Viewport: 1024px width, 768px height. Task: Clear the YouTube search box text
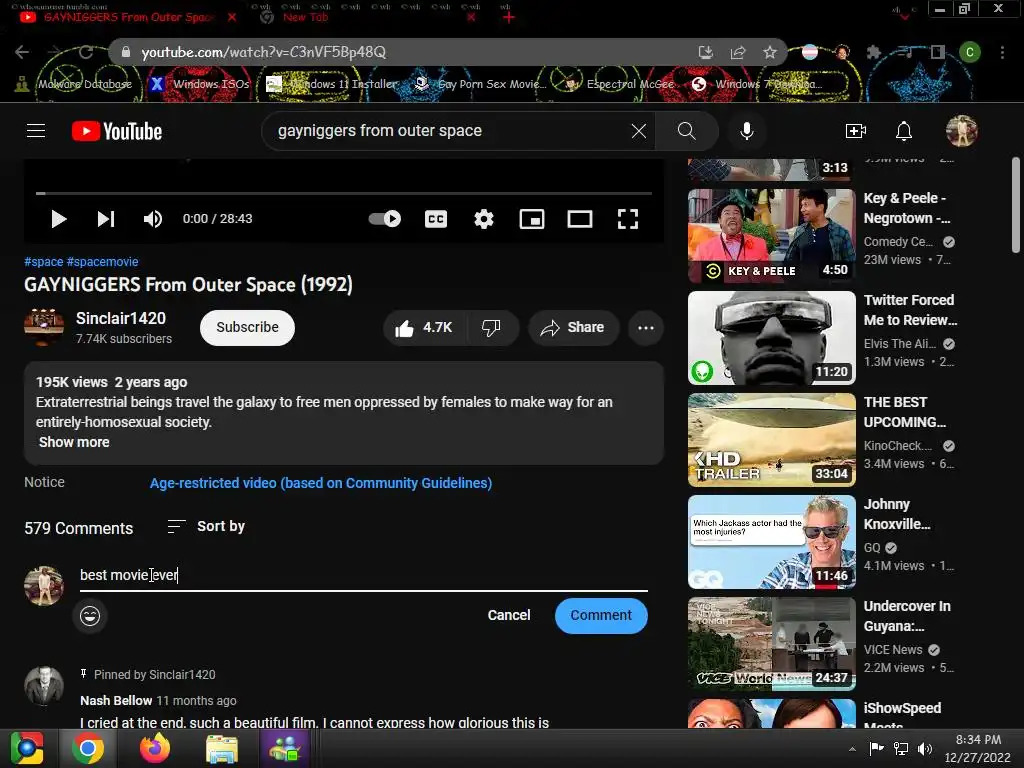point(639,131)
